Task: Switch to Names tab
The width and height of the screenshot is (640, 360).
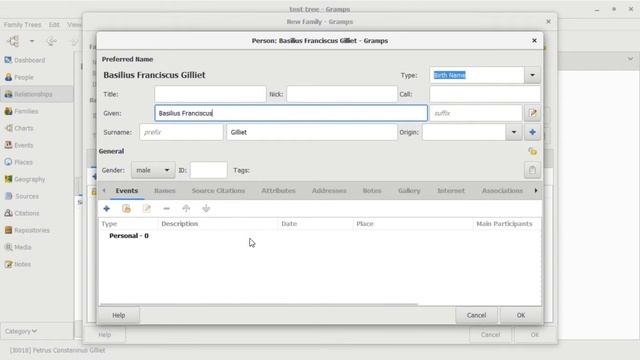Action: [164, 191]
